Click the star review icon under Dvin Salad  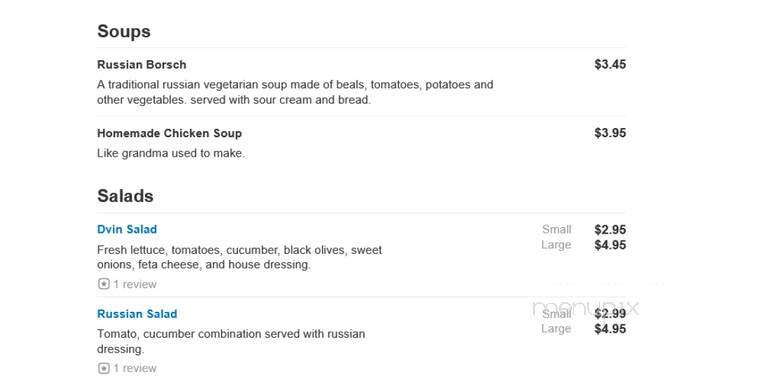coord(103,284)
